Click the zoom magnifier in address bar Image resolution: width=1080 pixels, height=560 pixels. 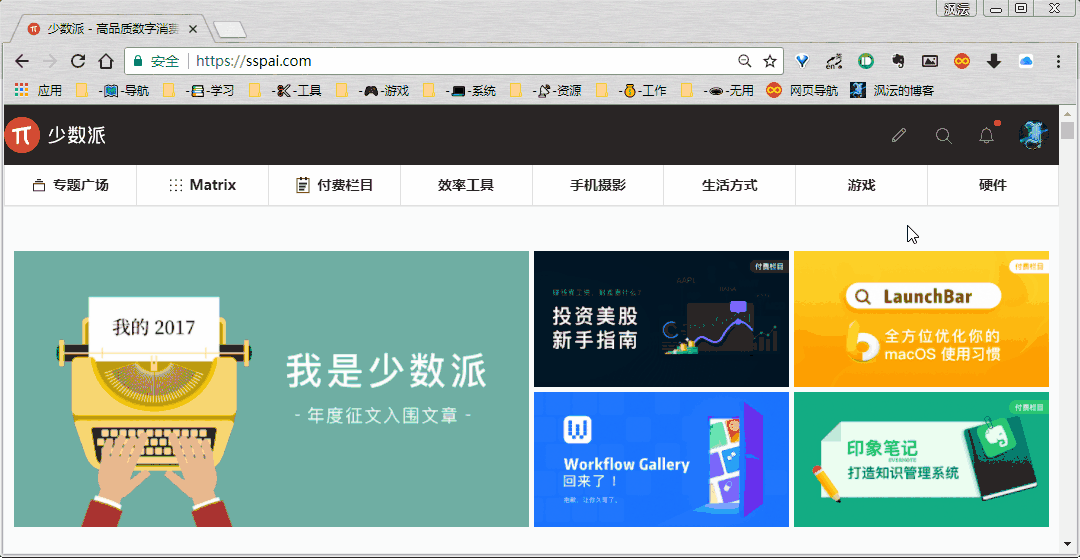745,61
